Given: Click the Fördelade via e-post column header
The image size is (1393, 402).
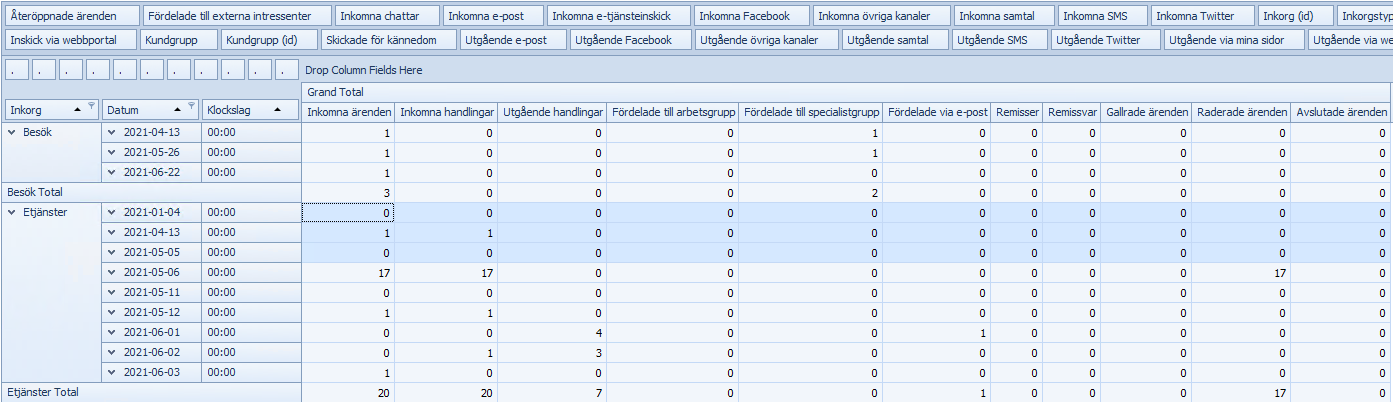Looking at the screenshot, I should click(938, 112).
